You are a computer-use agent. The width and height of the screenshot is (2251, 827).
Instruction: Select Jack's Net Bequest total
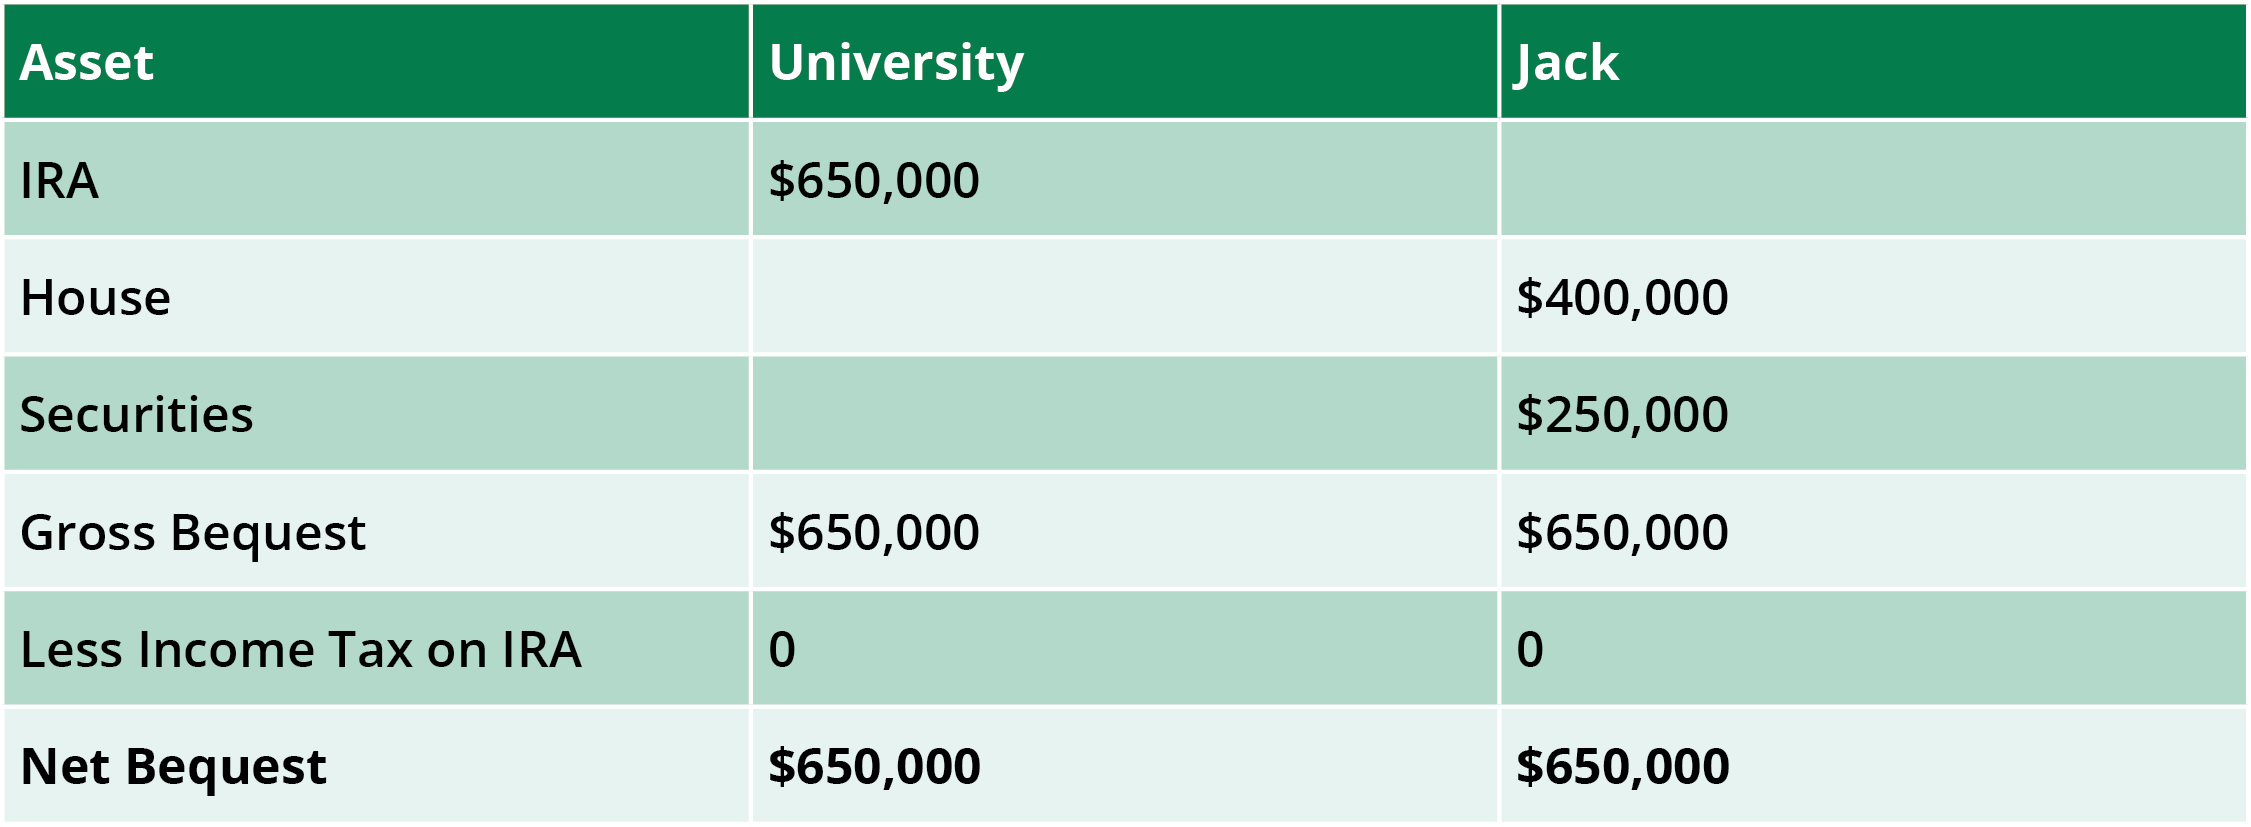pyautogui.click(x=1622, y=767)
